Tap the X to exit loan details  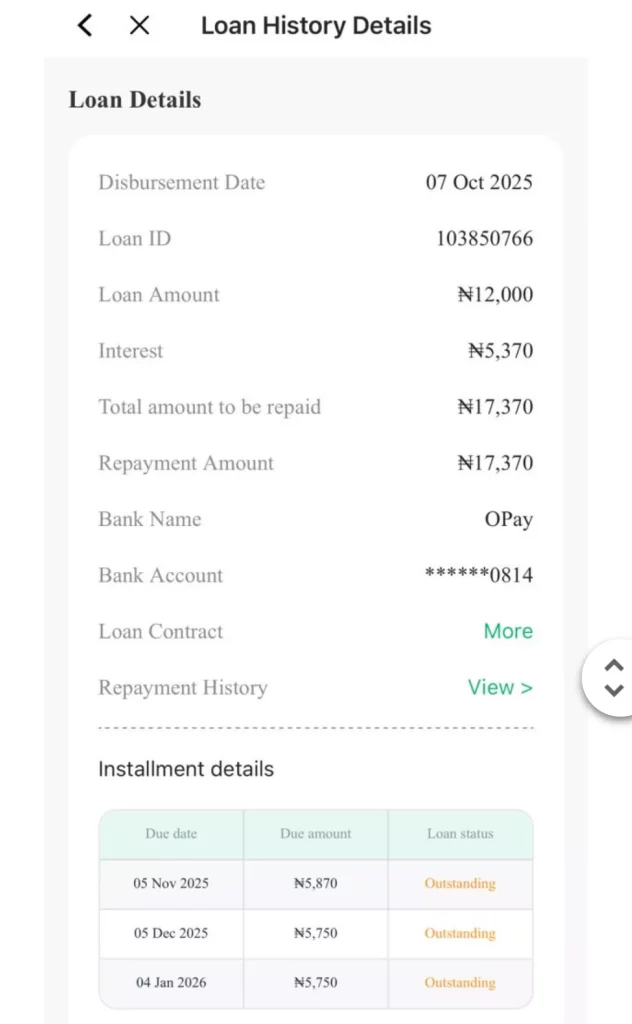pos(139,25)
